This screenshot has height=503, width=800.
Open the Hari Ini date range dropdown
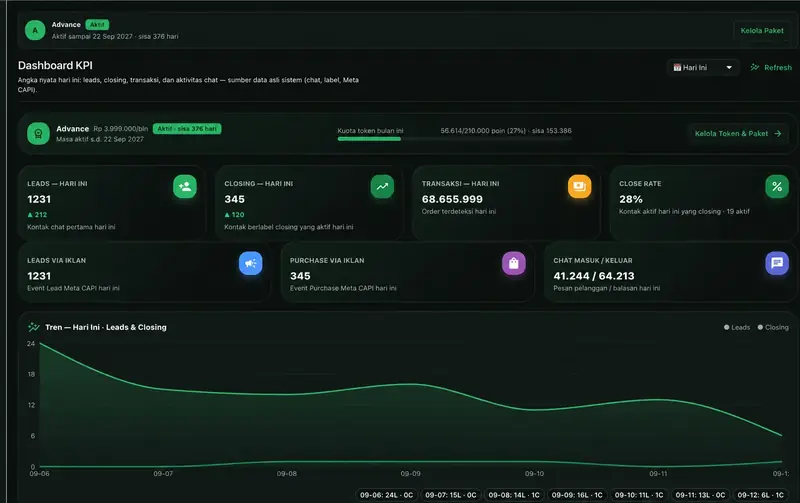pos(703,67)
